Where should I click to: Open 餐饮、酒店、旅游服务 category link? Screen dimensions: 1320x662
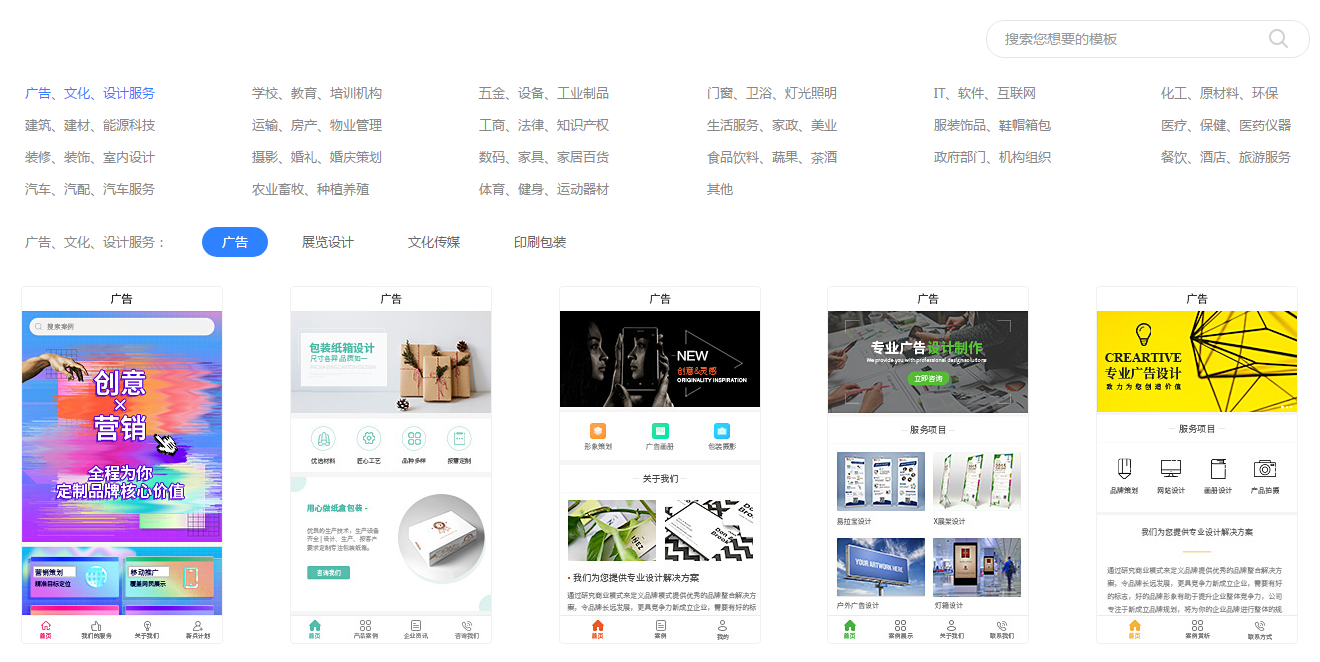click(1226, 157)
